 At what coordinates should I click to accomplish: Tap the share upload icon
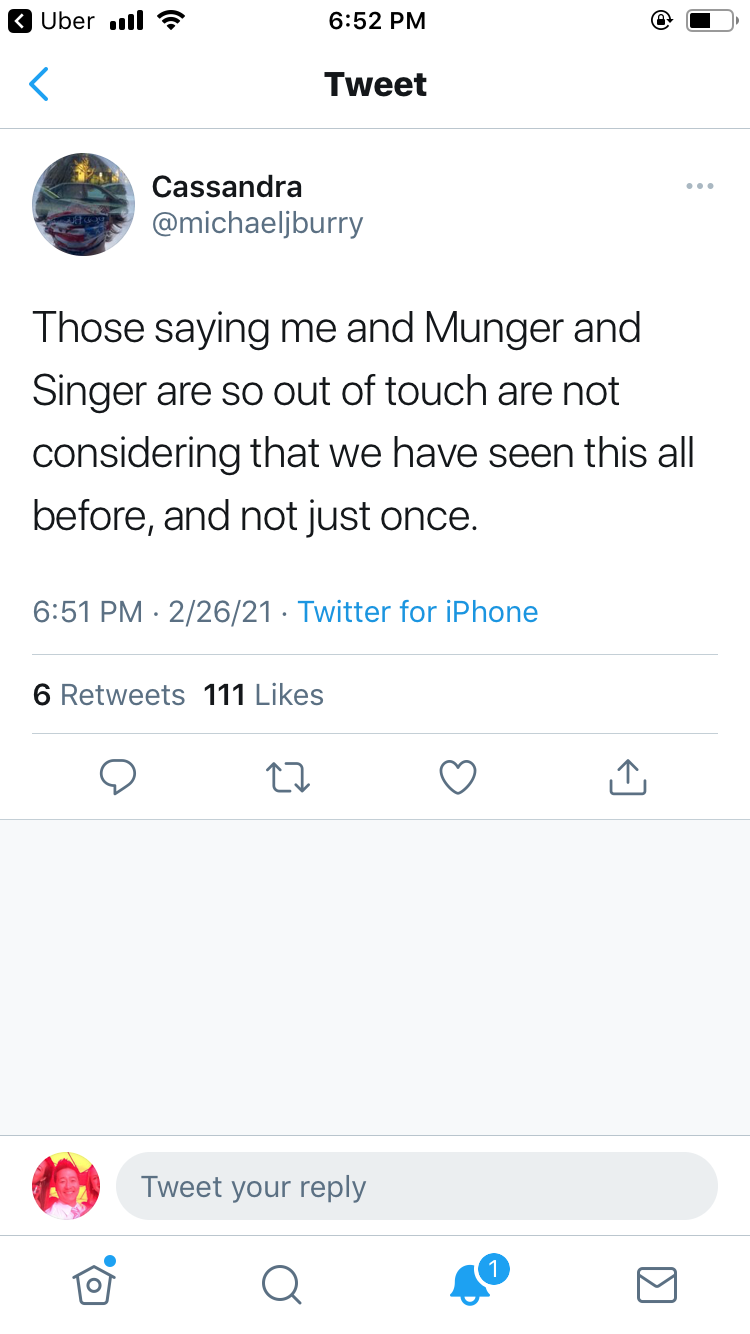coord(628,777)
